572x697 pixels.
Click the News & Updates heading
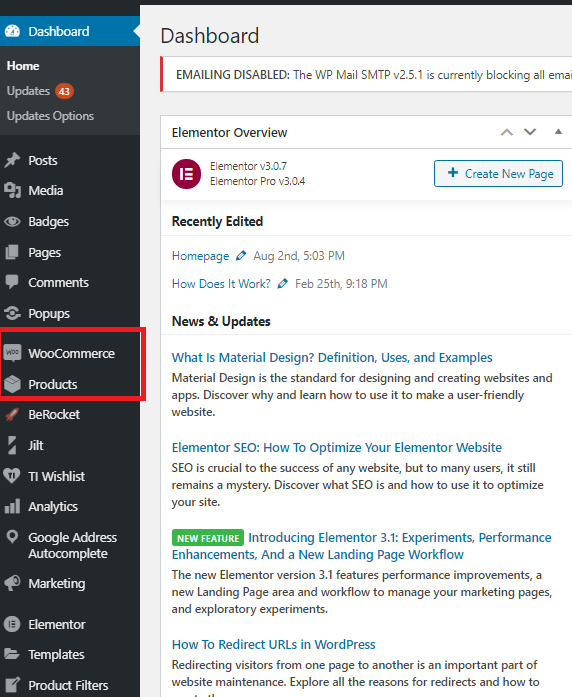pos(221,321)
